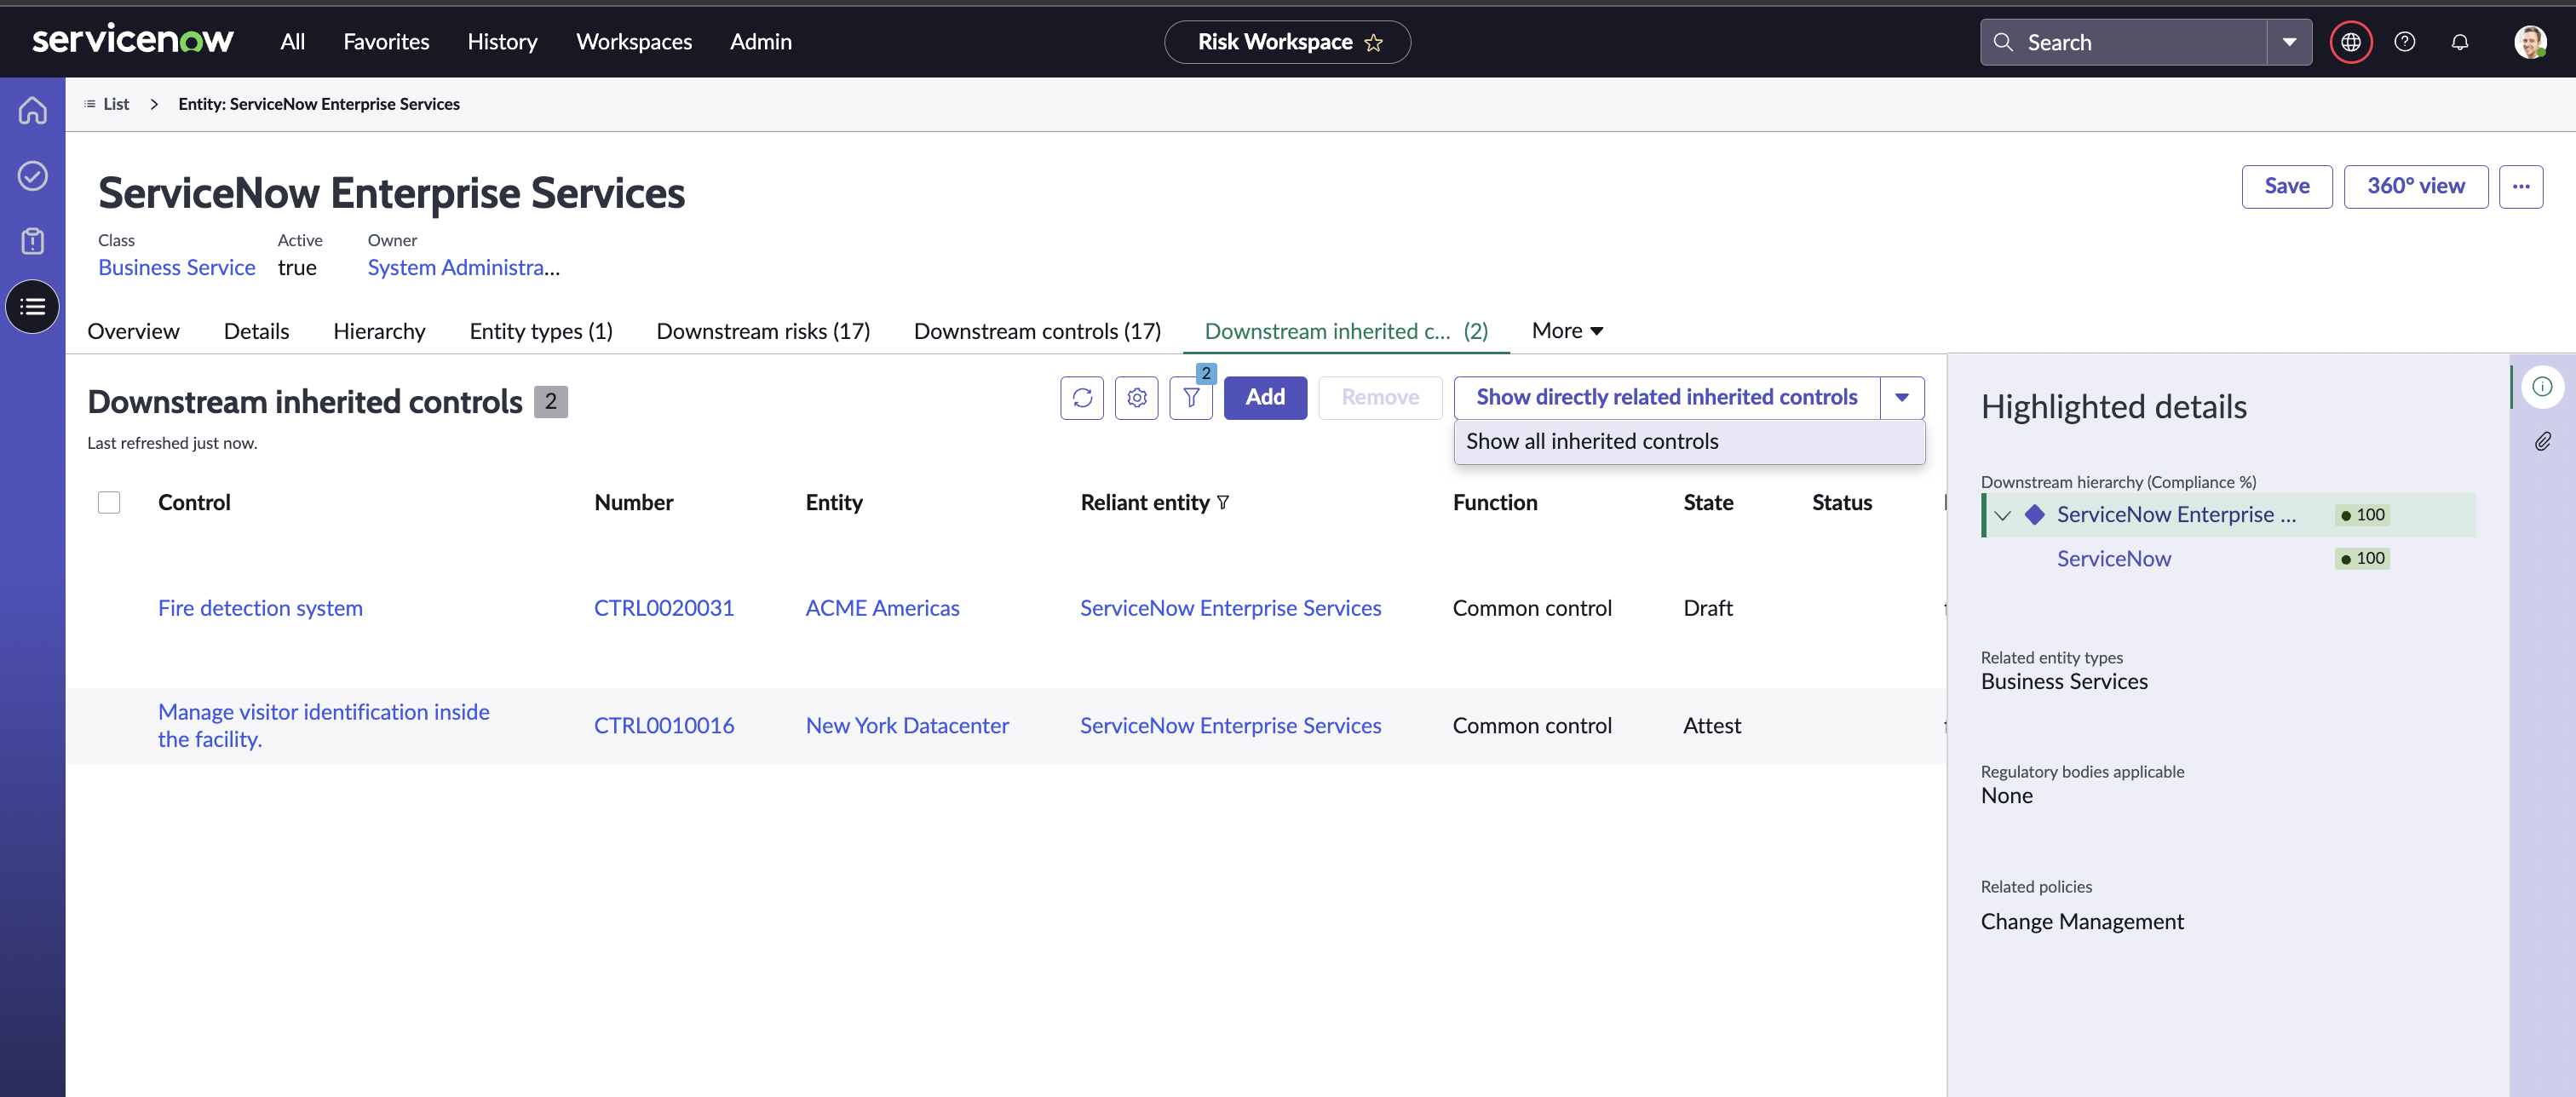Viewport: 2576px width, 1097px height.
Task: Open the Risk Workspace pill
Action: pos(1287,42)
